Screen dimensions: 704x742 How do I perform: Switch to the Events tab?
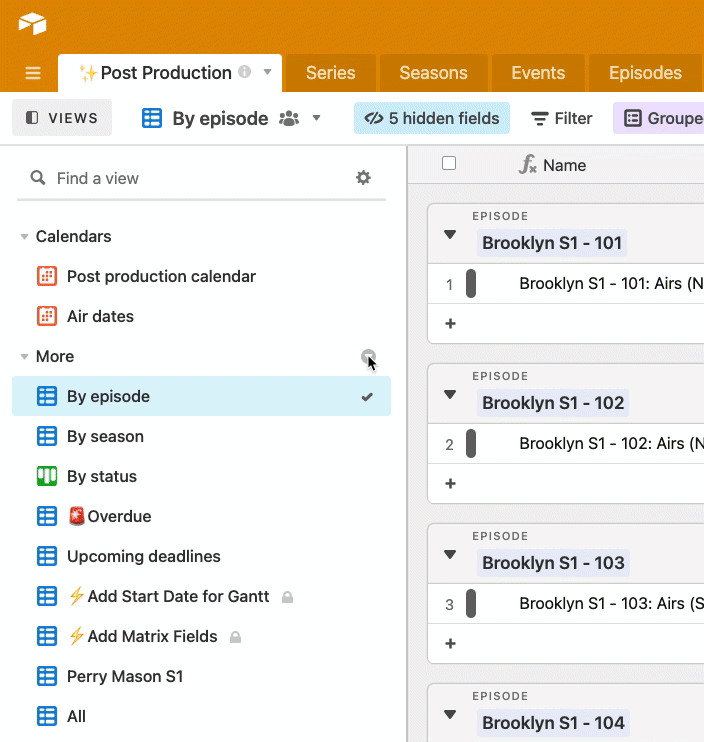(538, 73)
